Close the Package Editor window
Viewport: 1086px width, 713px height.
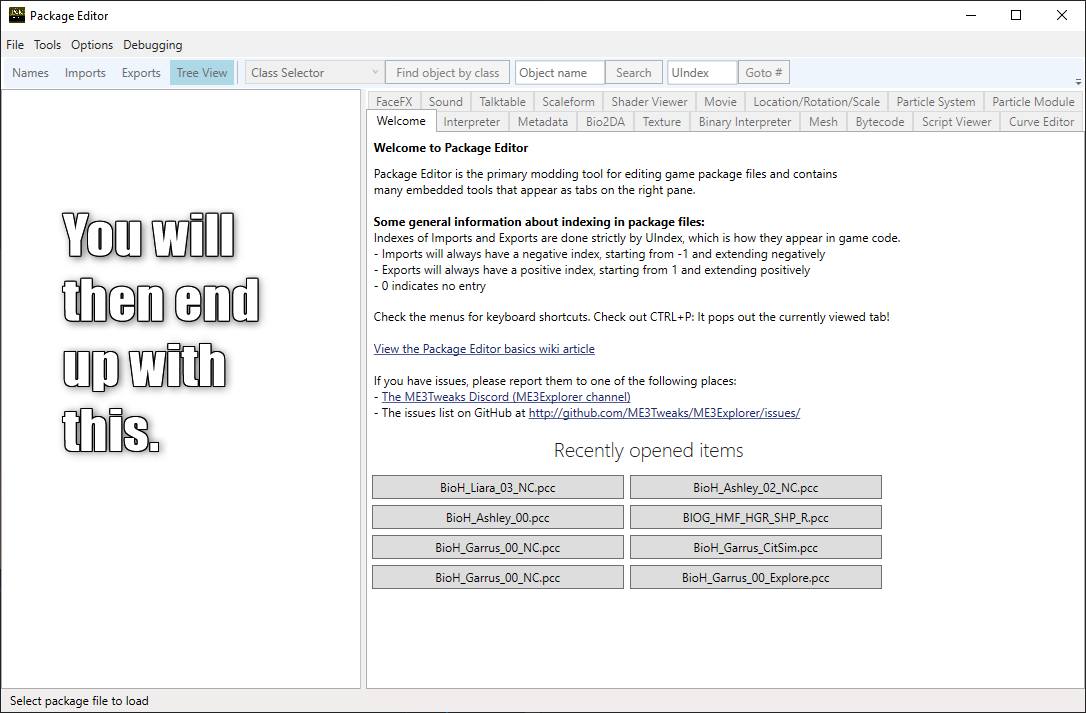pyautogui.click(x=1062, y=15)
